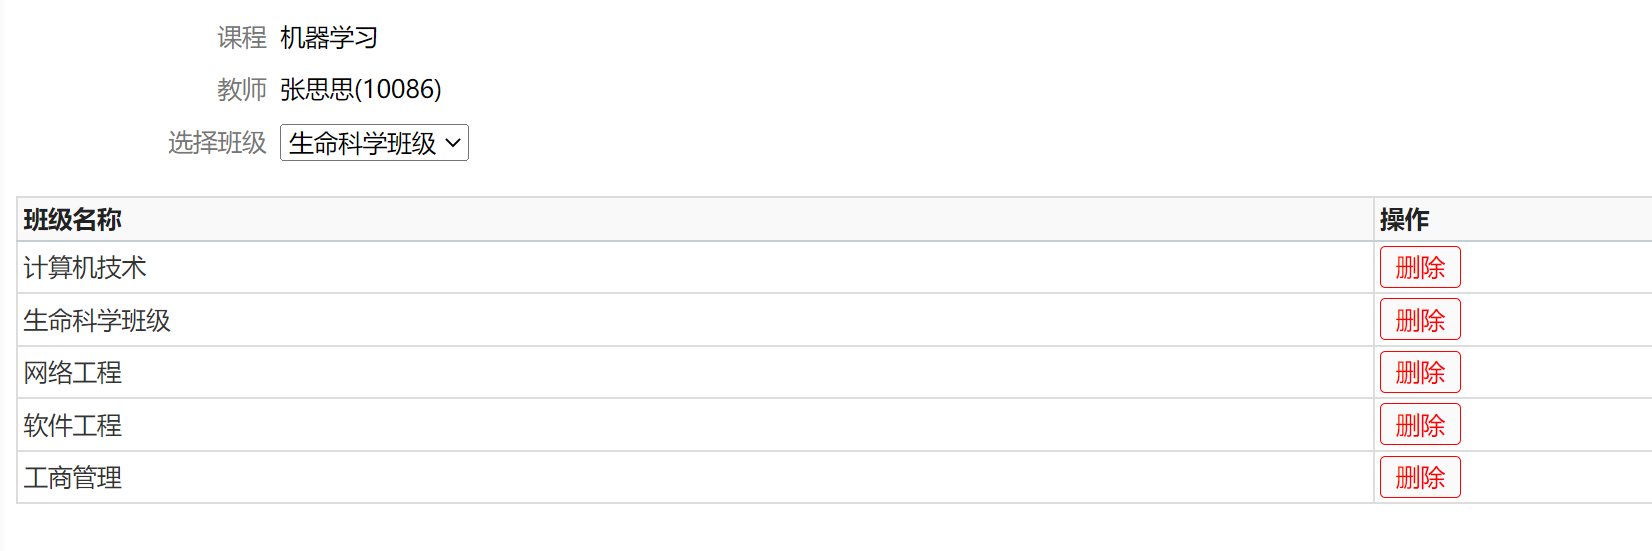Click the 教师 field label

[x=242, y=90]
